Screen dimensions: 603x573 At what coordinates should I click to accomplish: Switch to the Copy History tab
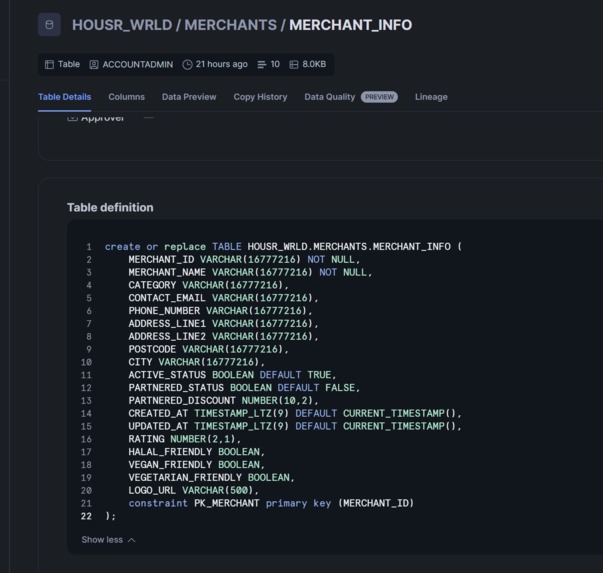tap(260, 97)
